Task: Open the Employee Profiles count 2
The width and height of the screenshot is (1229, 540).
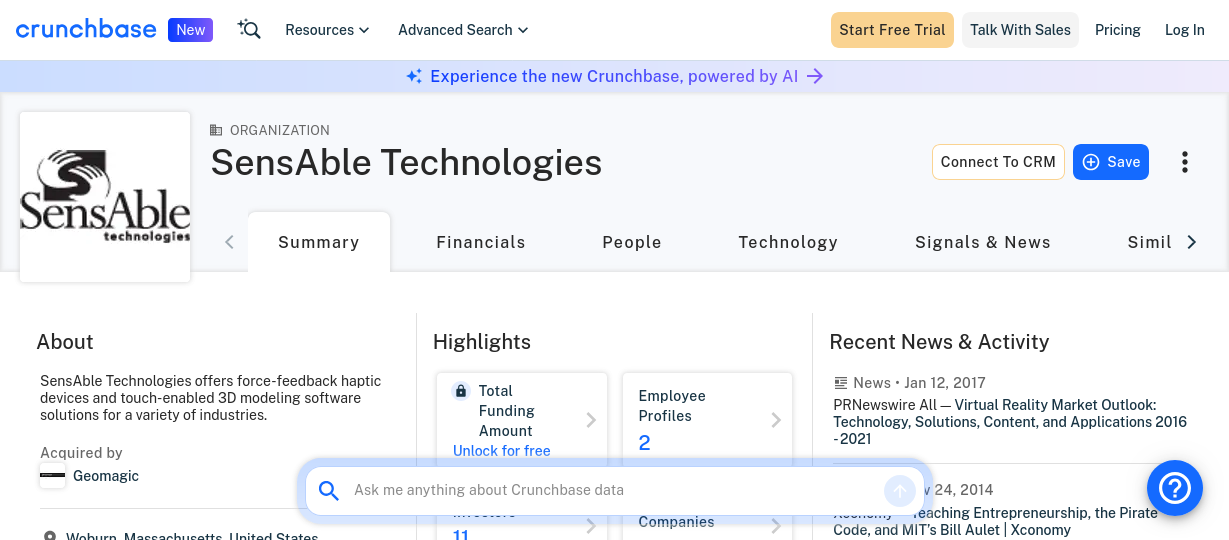Action: click(x=645, y=443)
